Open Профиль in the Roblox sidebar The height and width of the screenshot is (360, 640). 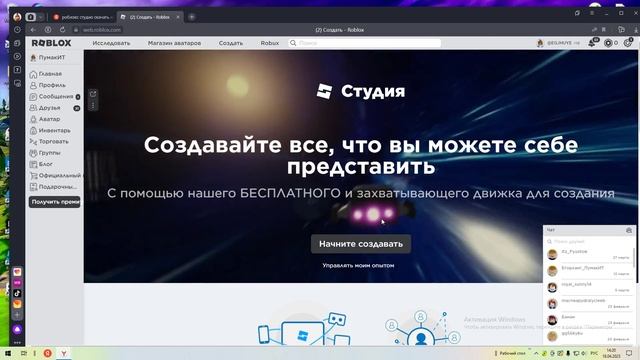[47, 85]
